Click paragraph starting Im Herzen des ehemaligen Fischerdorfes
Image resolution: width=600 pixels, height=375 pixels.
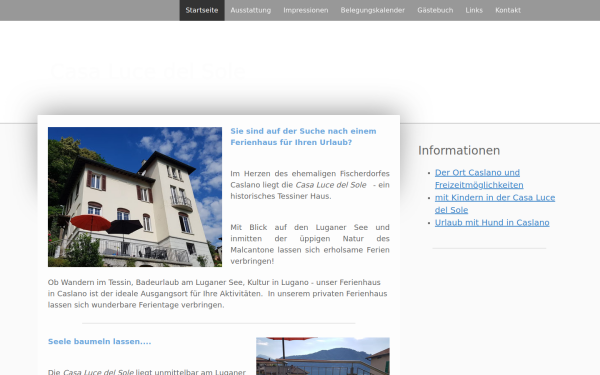pos(310,185)
